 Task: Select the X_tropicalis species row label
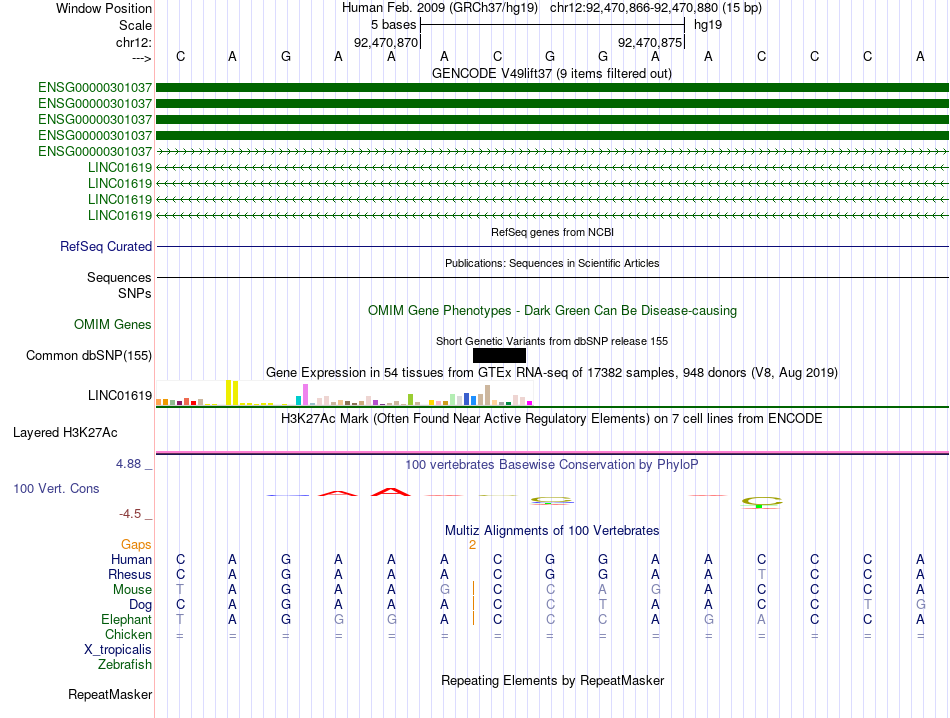pos(118,650)
